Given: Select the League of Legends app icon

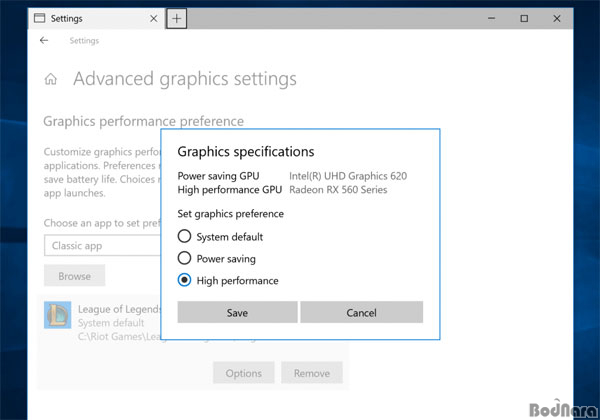Looking at the screenshot, I should (57, 315).
